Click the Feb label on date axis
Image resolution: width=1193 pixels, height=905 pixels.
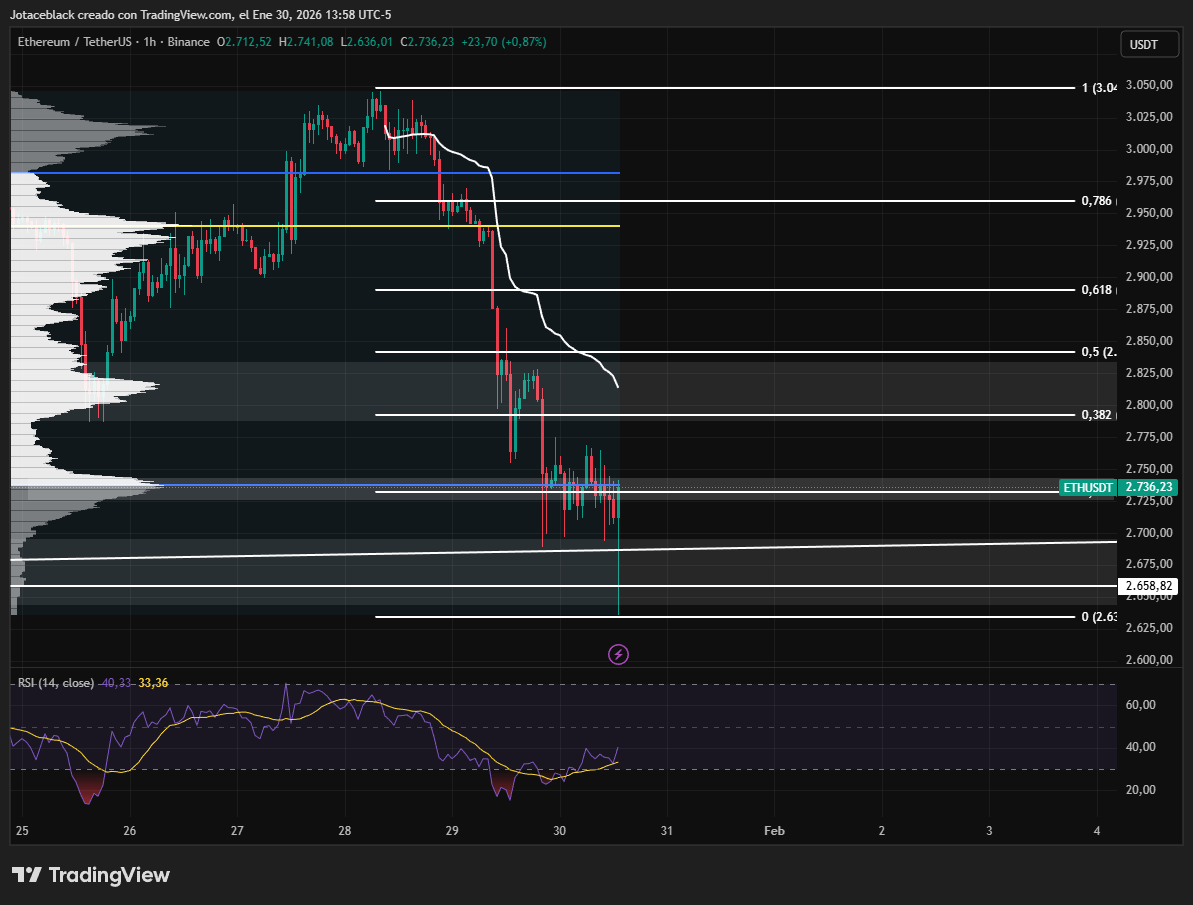773,831
